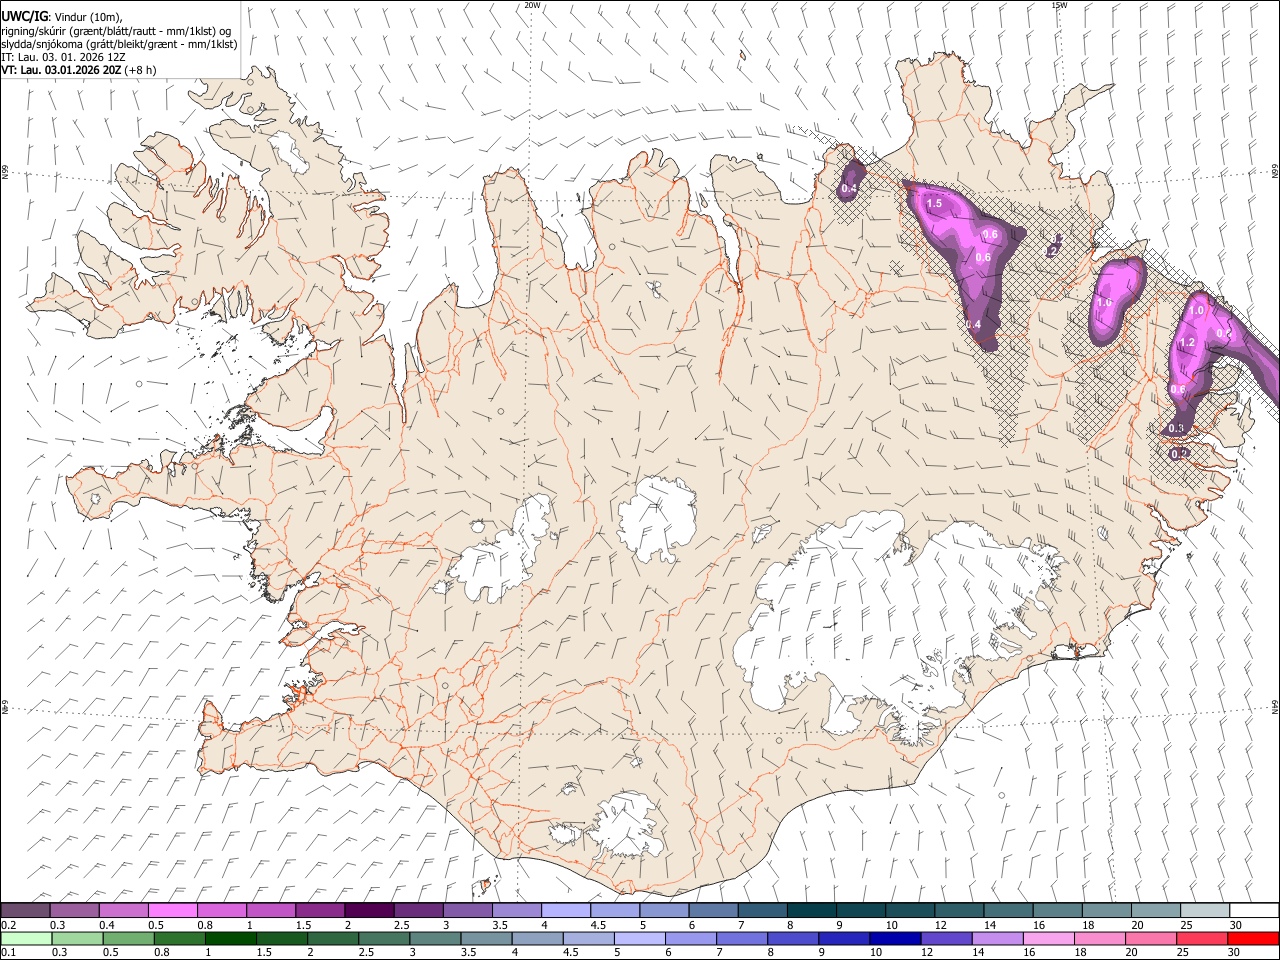Select the 'VT: Lau. 03.01.2026 20Z (+8 h)' line
Image resolution: width=1280 pixels, height=960 pixels.
tap(79, 70)
